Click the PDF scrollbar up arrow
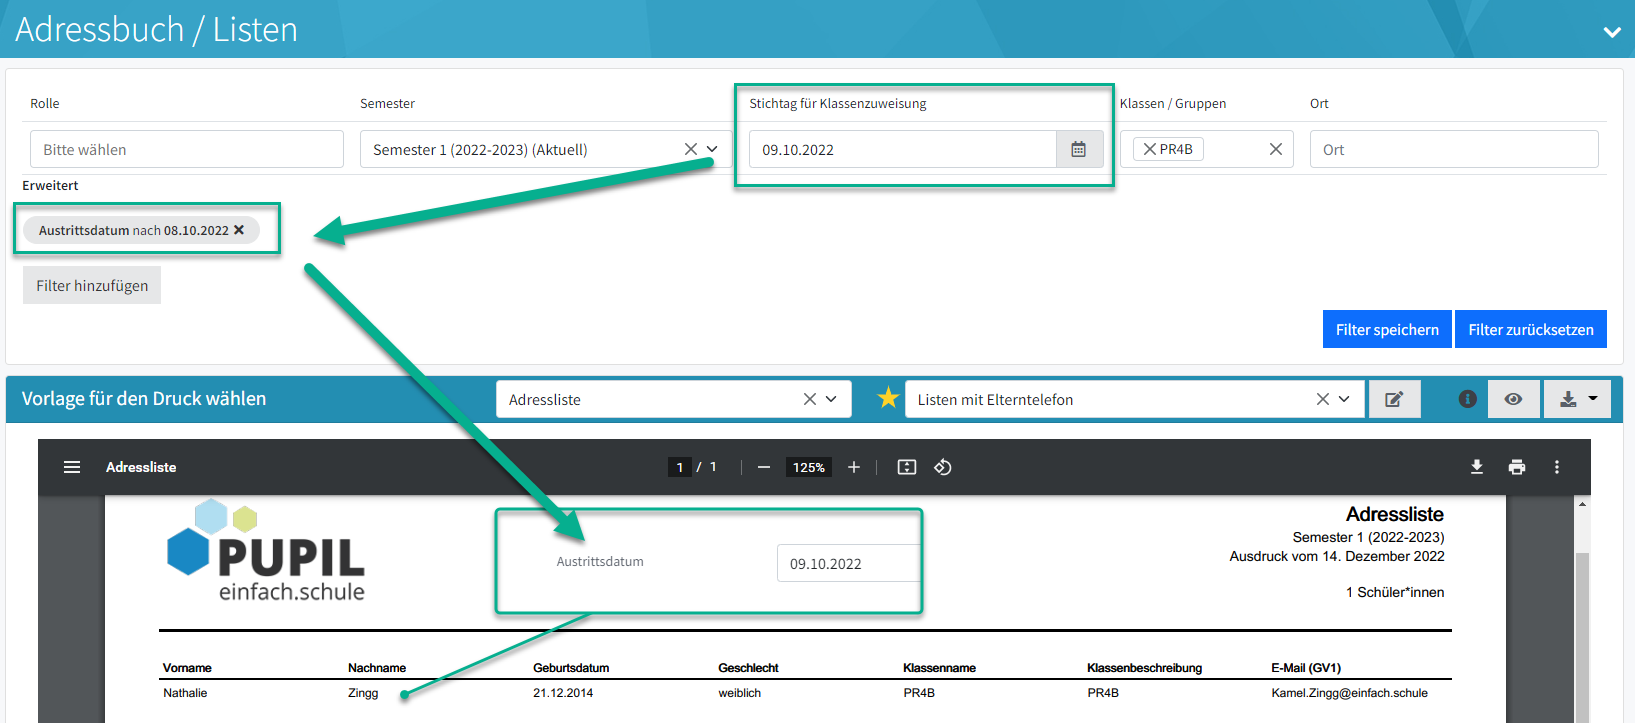 pos(1583,504)
